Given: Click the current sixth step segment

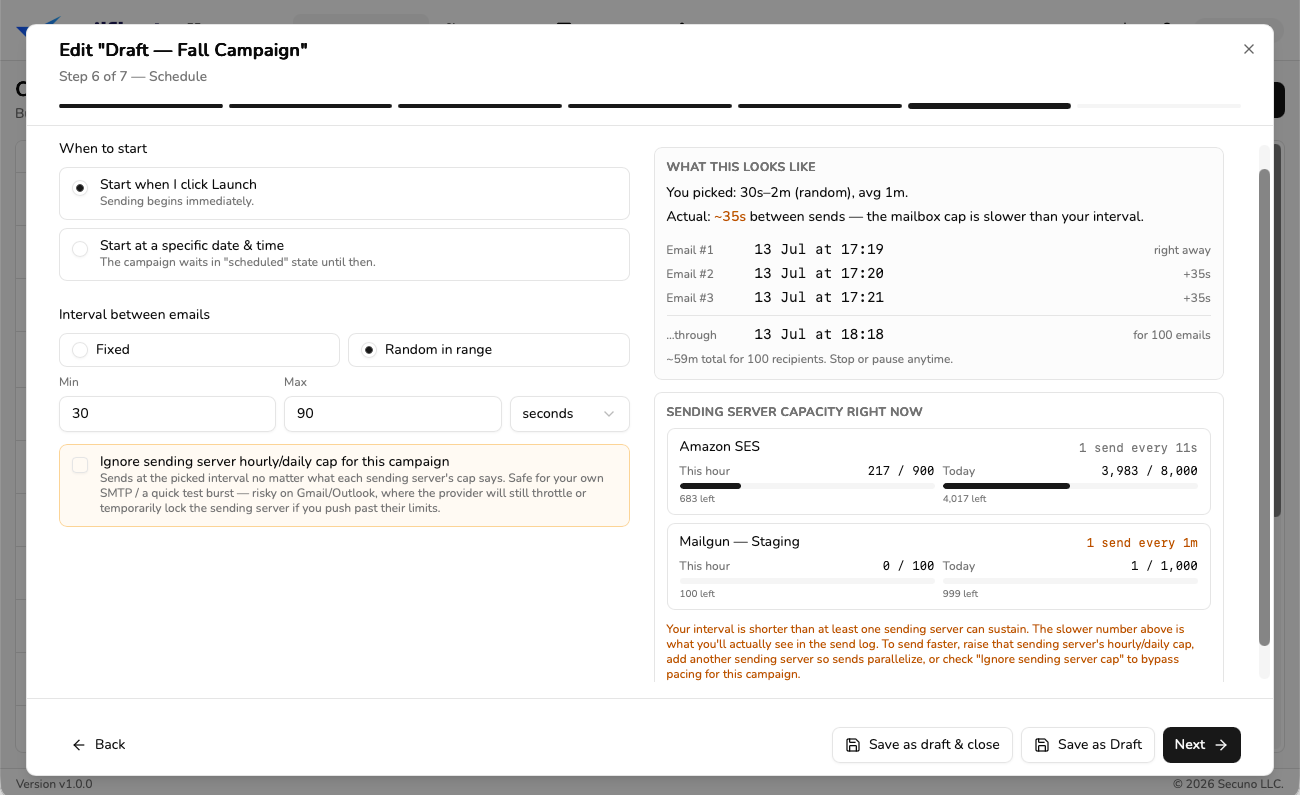Looking at the screenshot, I should click(989, 105).
